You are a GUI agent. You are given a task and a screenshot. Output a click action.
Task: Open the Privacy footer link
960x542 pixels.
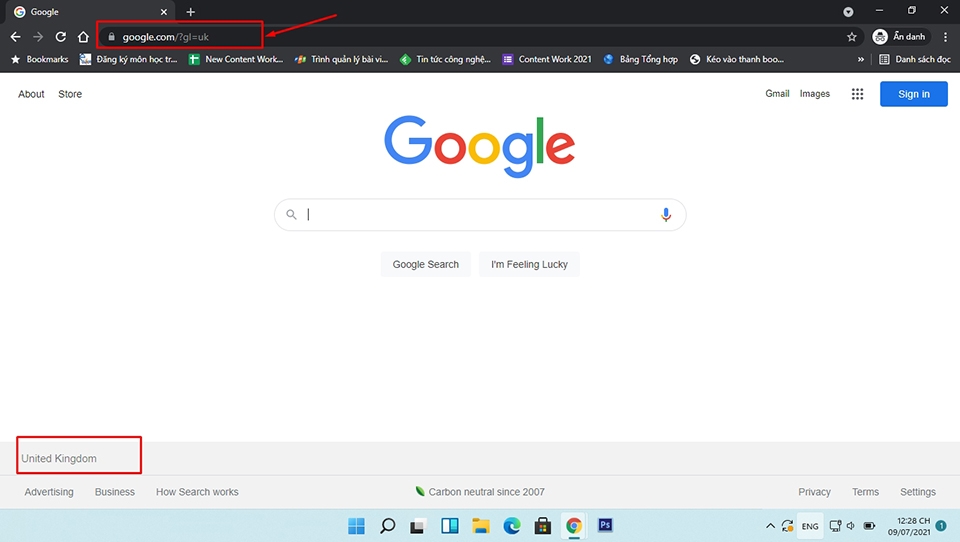click(x=814, y=492)
